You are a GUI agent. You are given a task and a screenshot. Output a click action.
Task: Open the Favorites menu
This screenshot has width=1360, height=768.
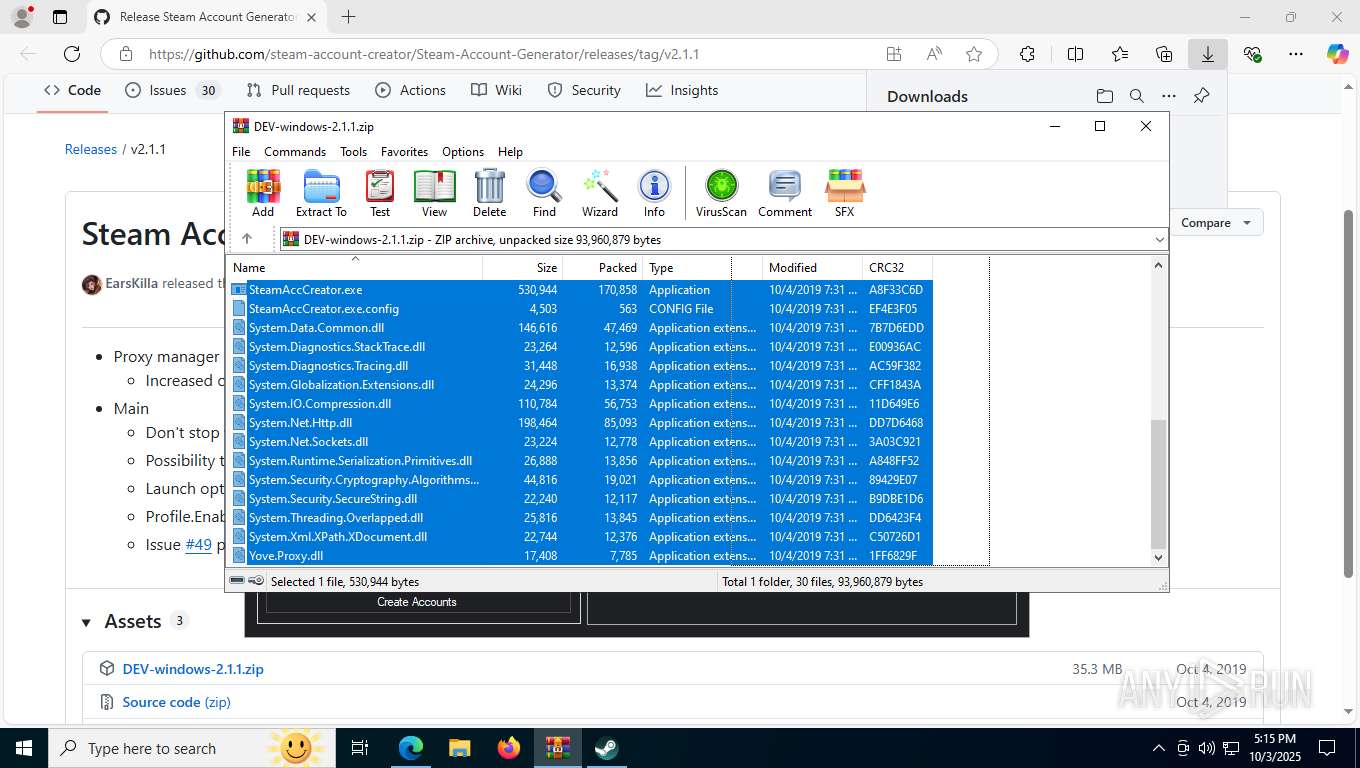pyautogui.click(x=404, y=152)
